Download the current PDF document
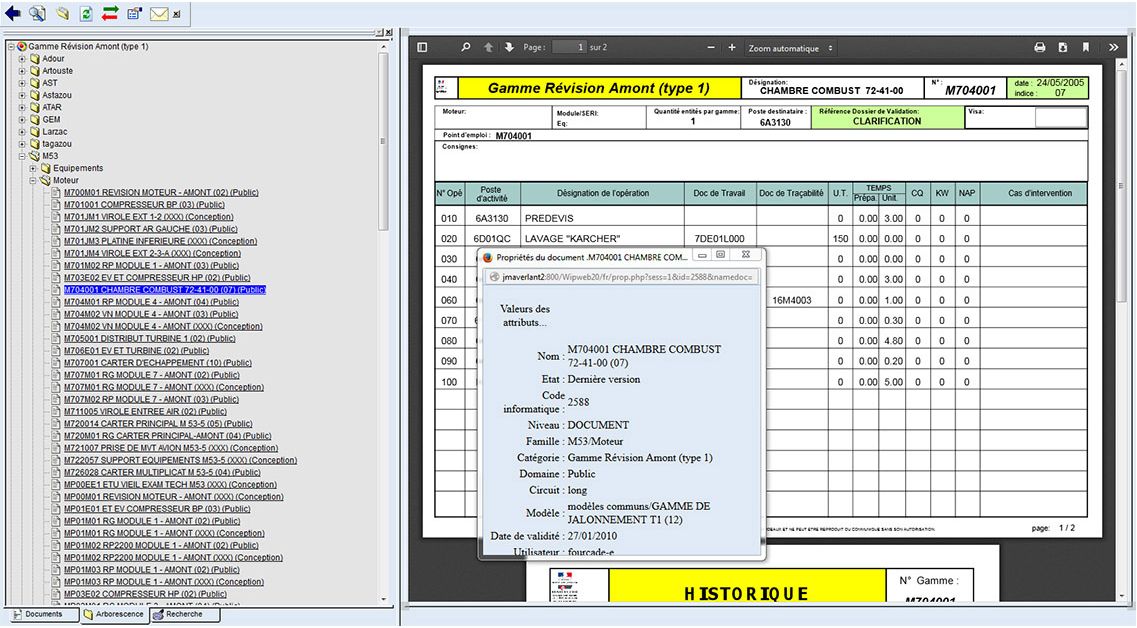This screenshot has height=628, width=1137. point(1063,47)
